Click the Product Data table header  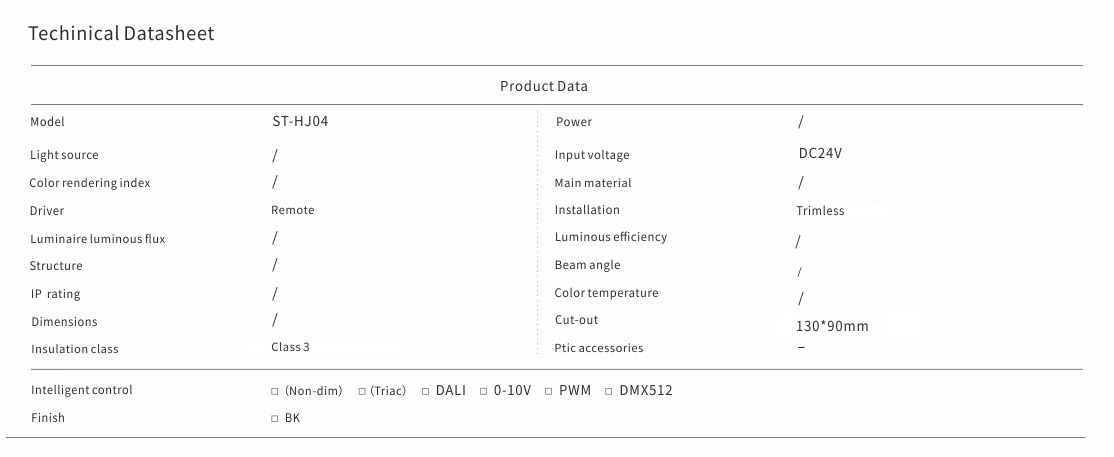[x=544, y=86]
